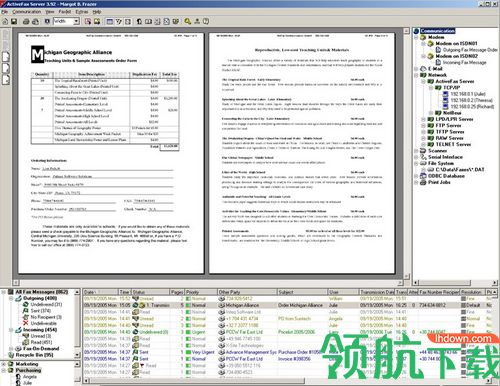Click the red X Undeliverable folder icon
The width and height of the screenshot is (500, 386).
point(26,323)
